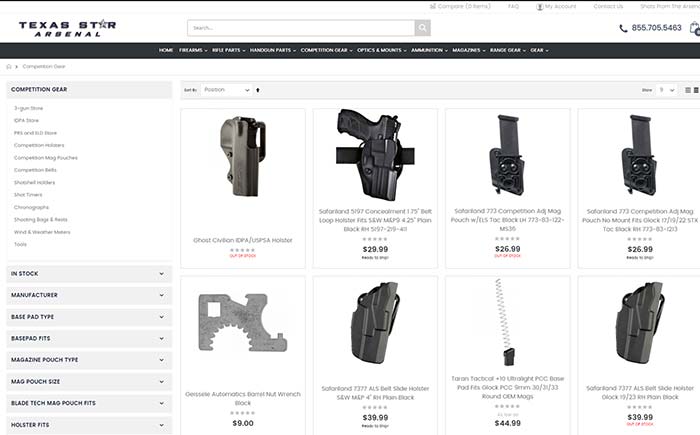The height and width of the screenshot is (435, 700).
Task: Click the $9.00 price text
Action: point(243,423)
